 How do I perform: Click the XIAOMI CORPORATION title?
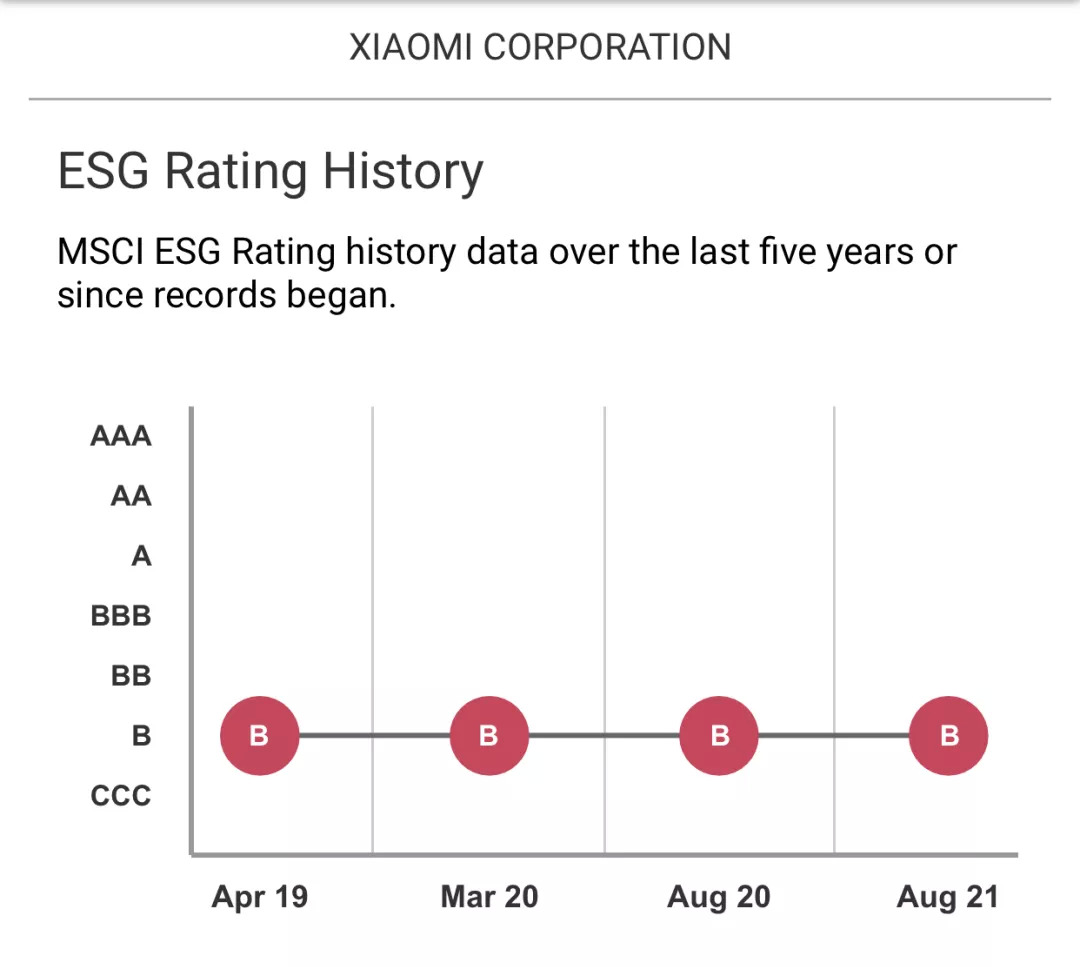pyautogui.click(x=540, y=47)
